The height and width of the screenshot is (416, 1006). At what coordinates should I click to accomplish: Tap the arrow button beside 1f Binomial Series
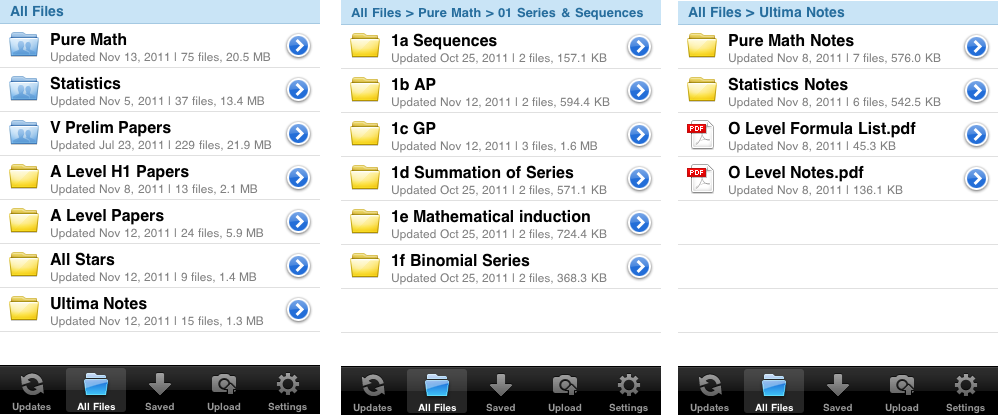point(639,267)
